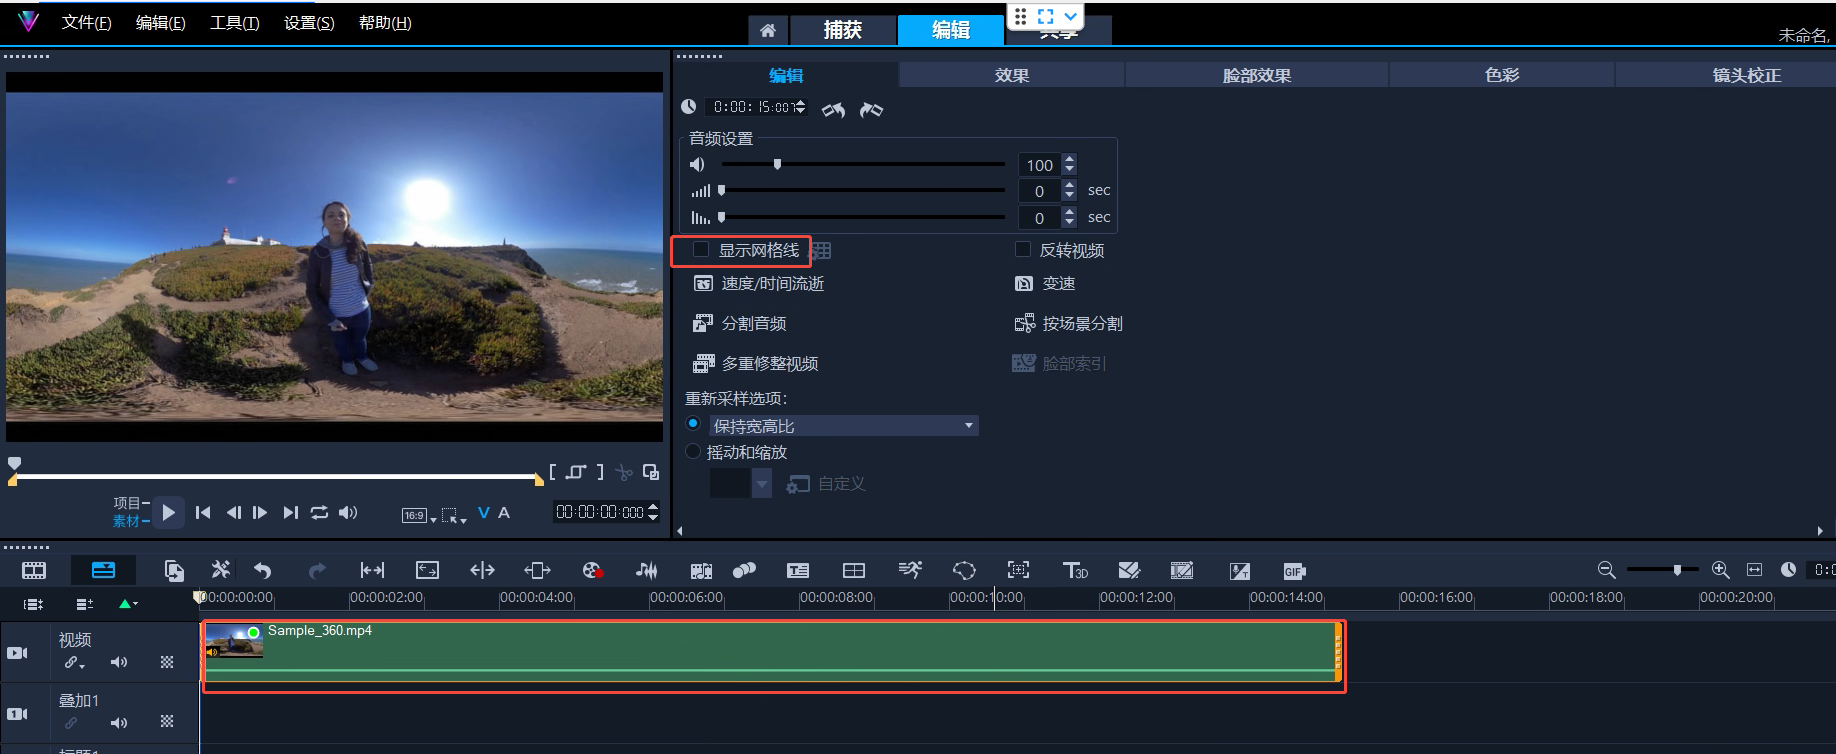Image resolution: width=1836 pixels, height=754 pixels.
Task: Open the preview volume control
Action: (x=348, y=512)
